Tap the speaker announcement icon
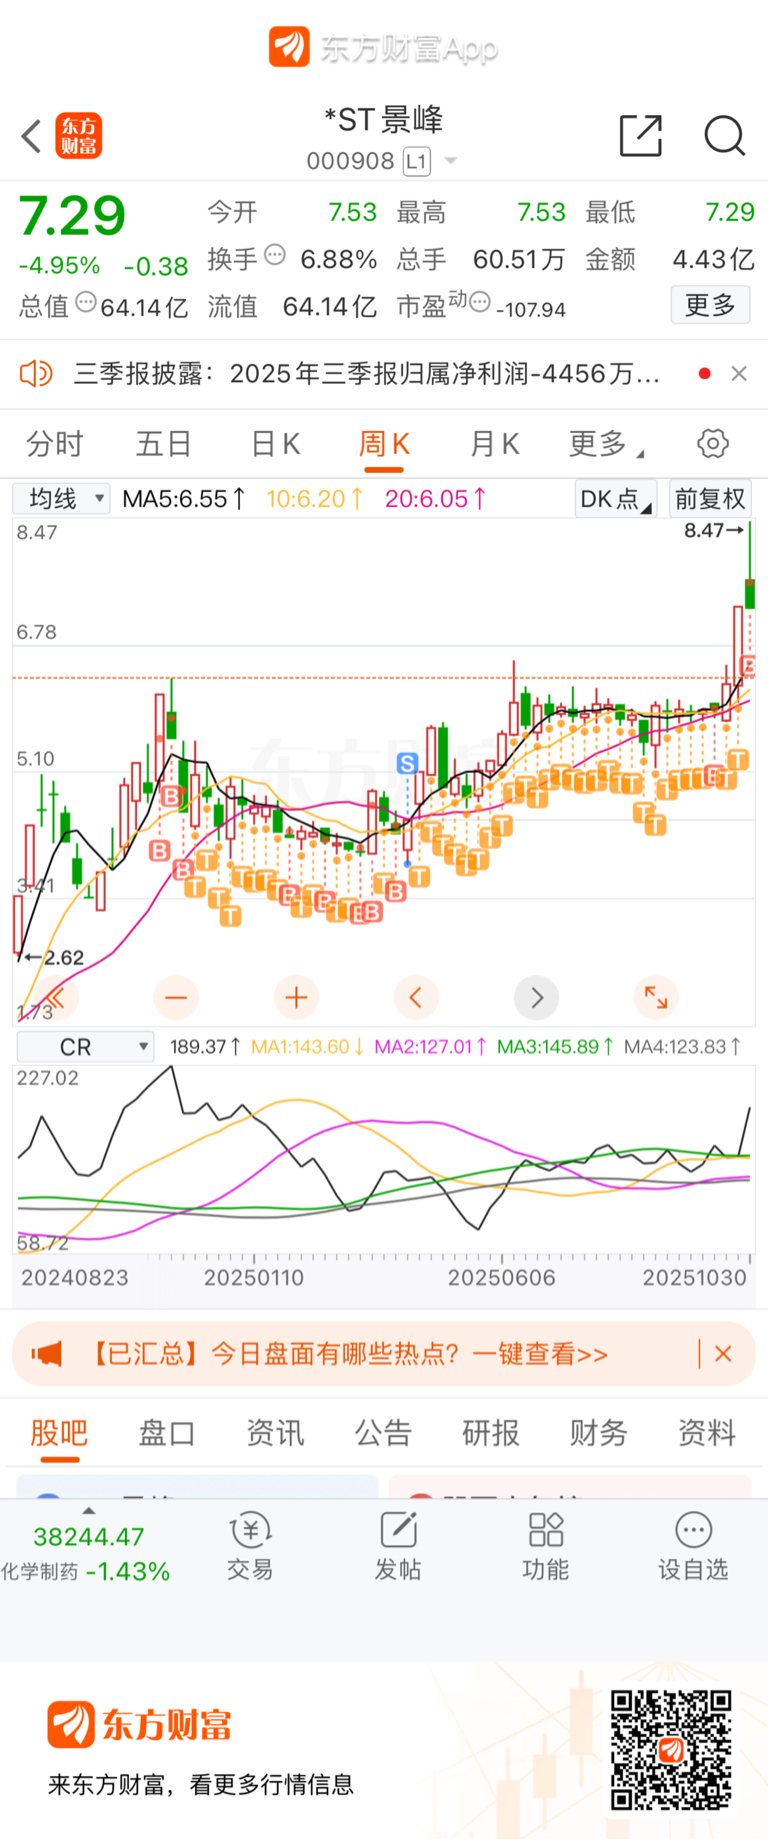Image resolution: width=768 pixels, height=1840 pixels. [36, 374]
